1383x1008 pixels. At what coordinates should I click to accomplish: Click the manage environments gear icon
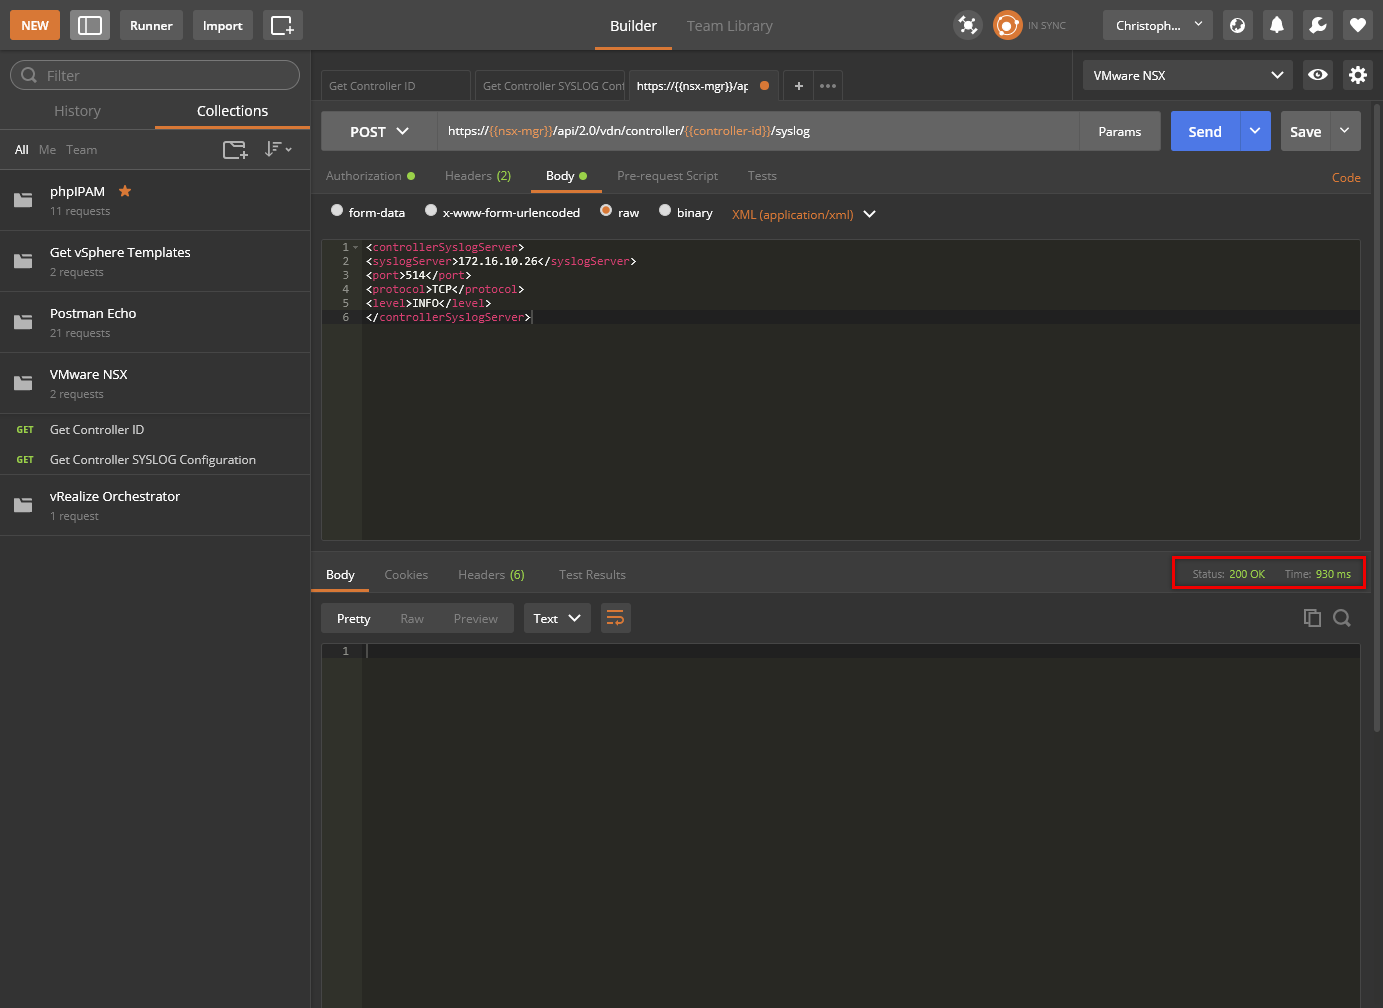tap(1357, 75)
